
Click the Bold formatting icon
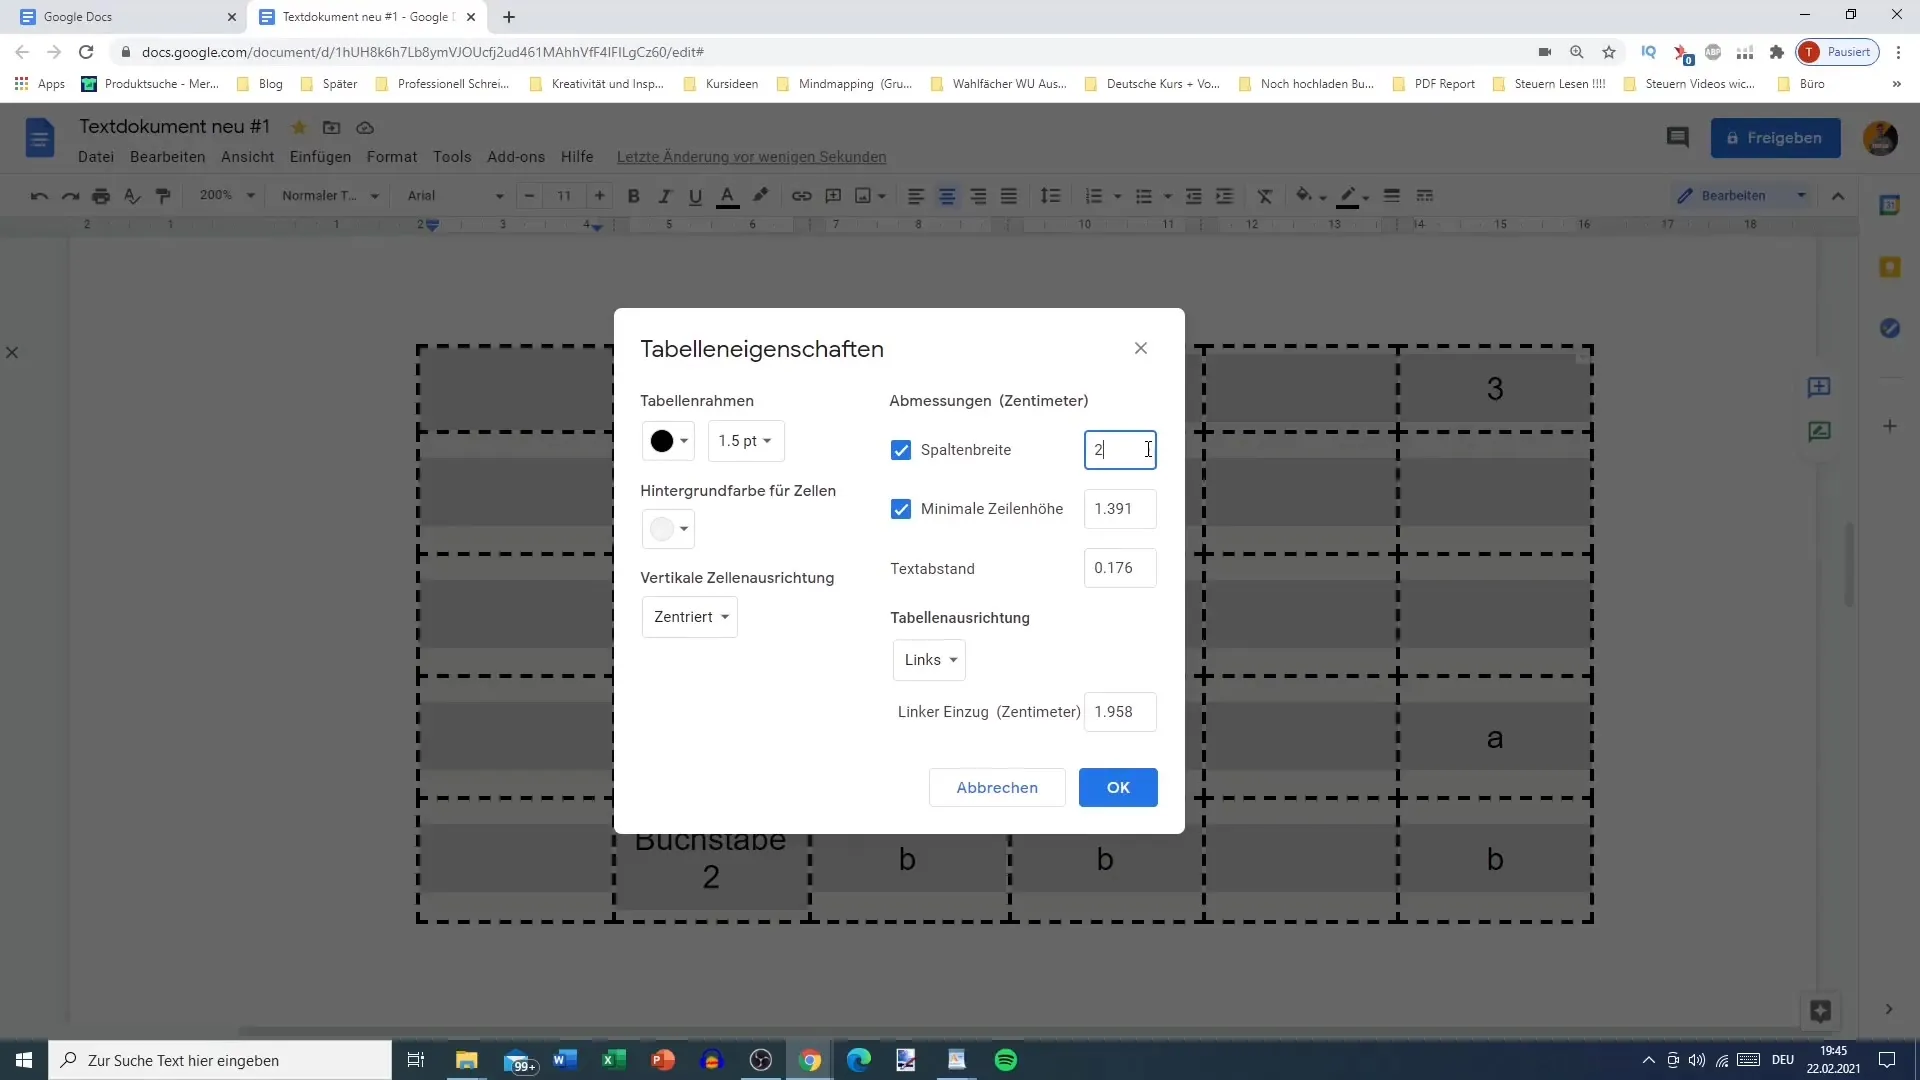pos(632,195)
